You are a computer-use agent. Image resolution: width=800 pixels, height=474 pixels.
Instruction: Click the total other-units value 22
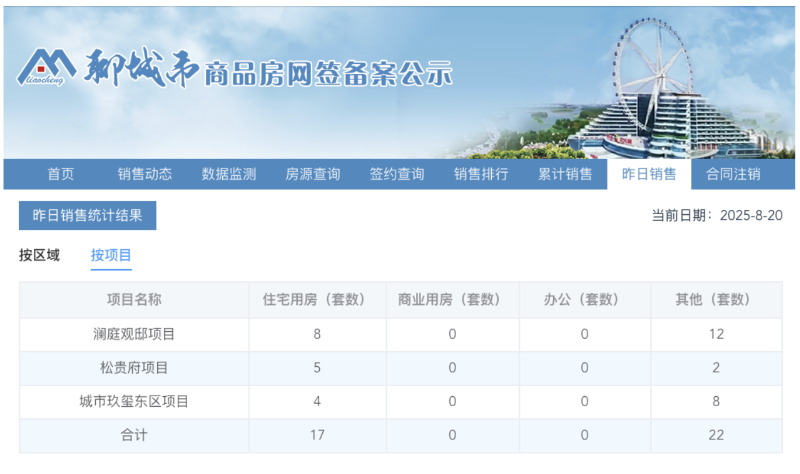(x=716, y=435)
